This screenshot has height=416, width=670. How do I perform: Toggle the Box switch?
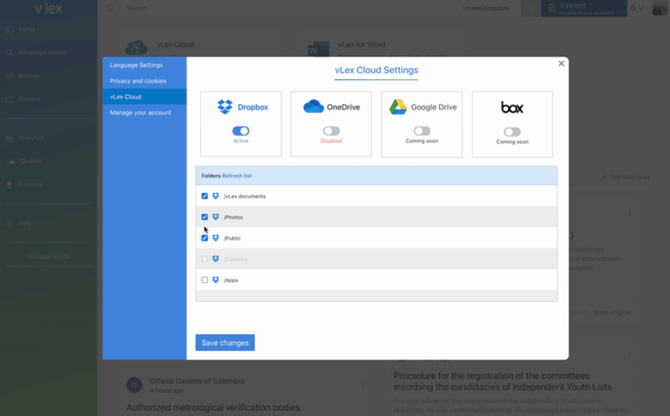(512, 132)
